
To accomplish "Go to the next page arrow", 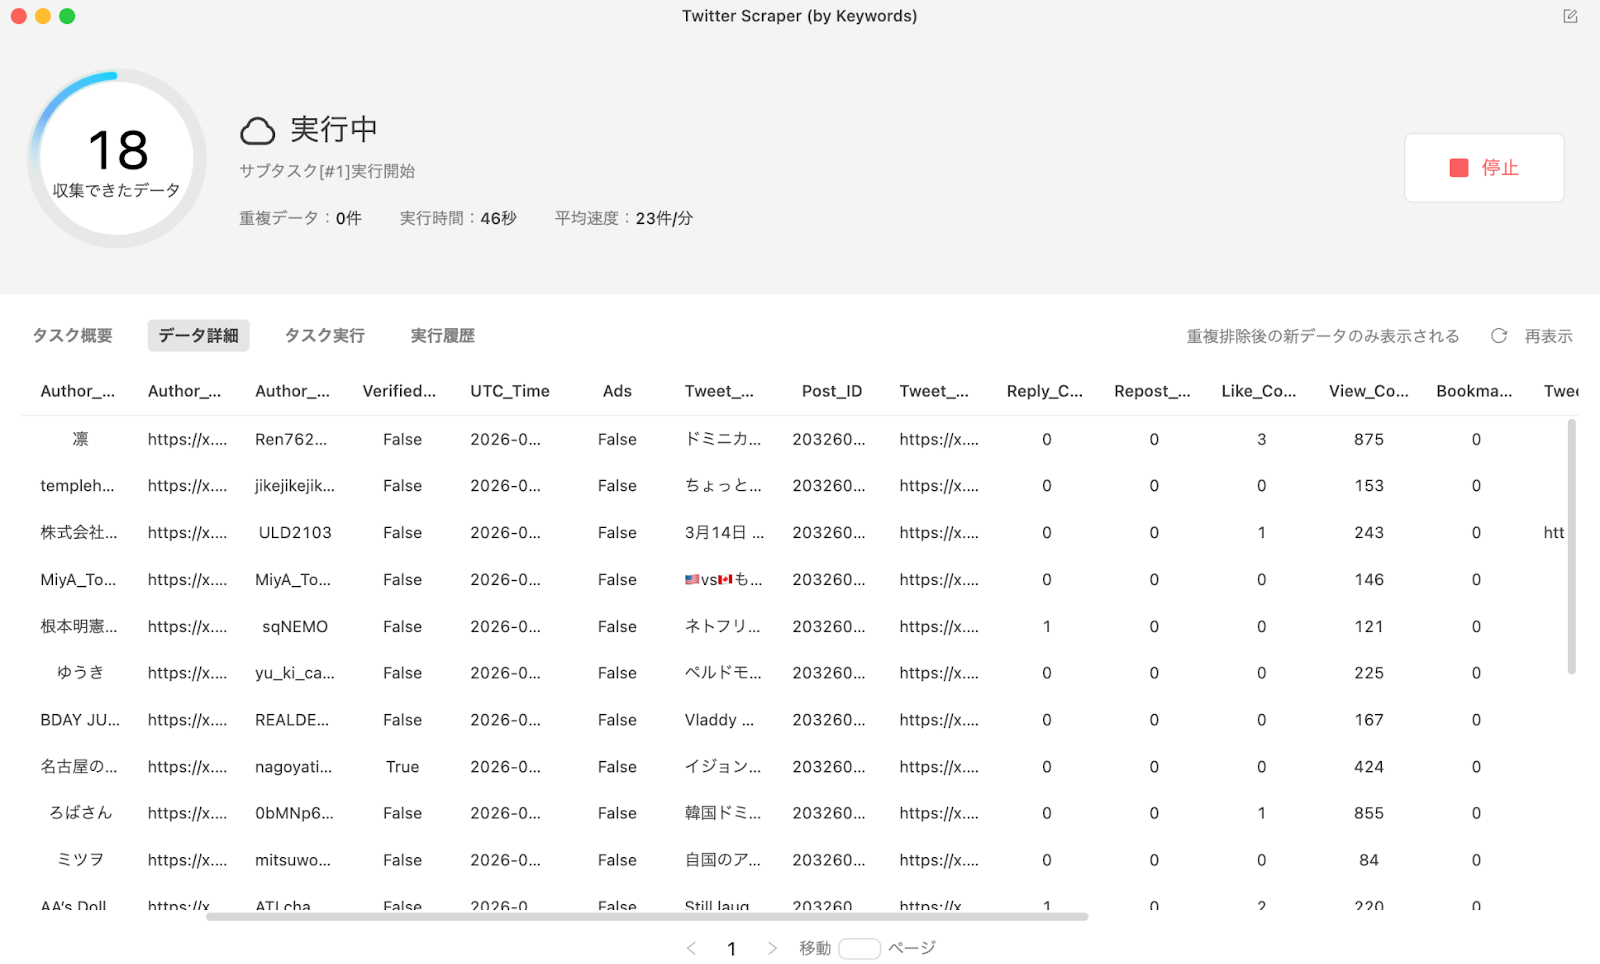I will point(772,948).
